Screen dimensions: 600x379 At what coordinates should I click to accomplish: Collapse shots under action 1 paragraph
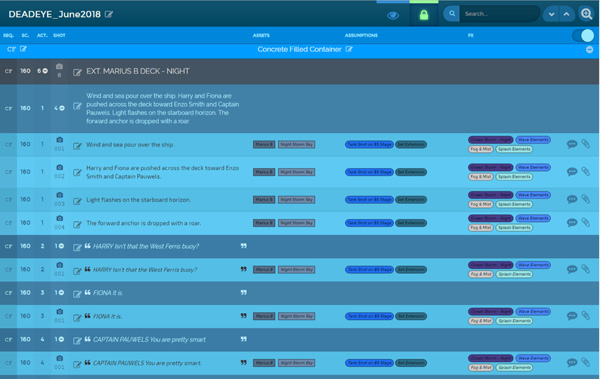62,108
